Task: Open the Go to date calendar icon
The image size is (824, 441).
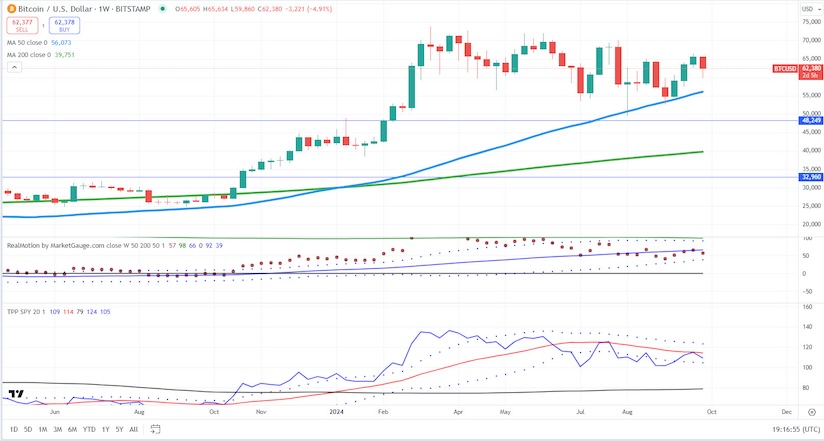Action: [155, 429]
